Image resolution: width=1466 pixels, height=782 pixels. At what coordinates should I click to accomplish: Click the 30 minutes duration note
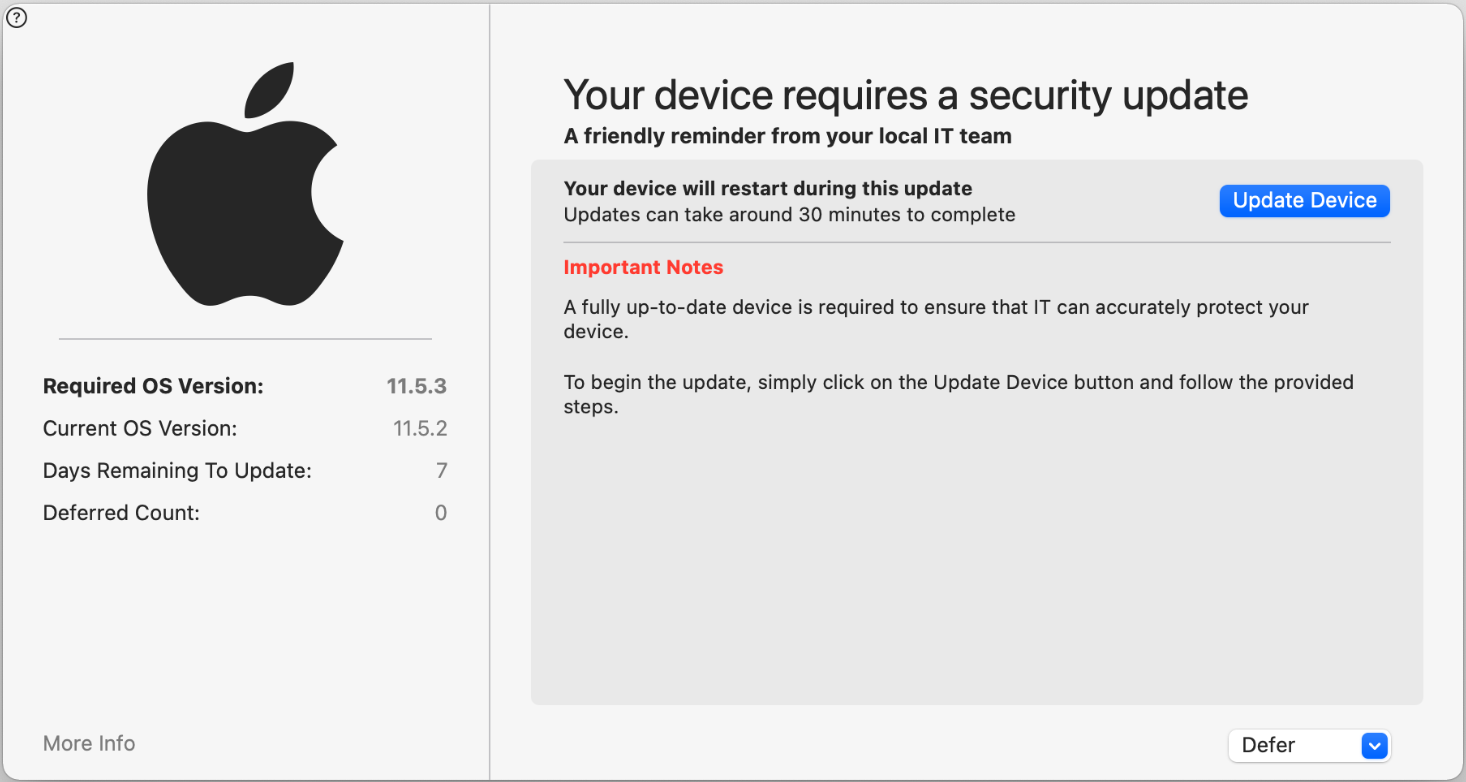[x=790, y=214]
